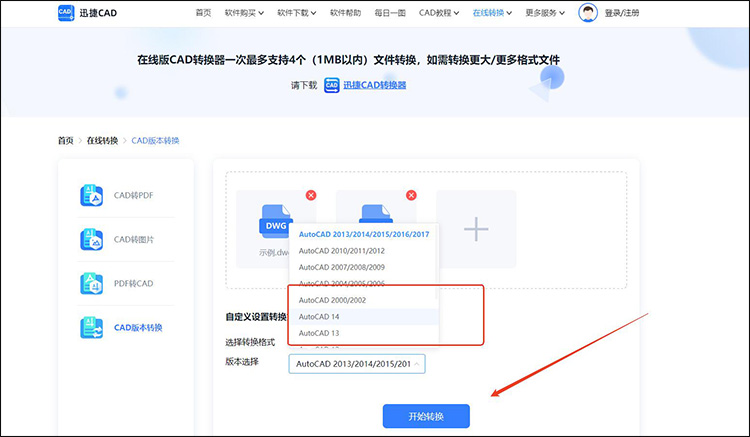Remove the 示例.dwg file with red X
The height and width of the screenshot is (437, 750).
[311, 195]
